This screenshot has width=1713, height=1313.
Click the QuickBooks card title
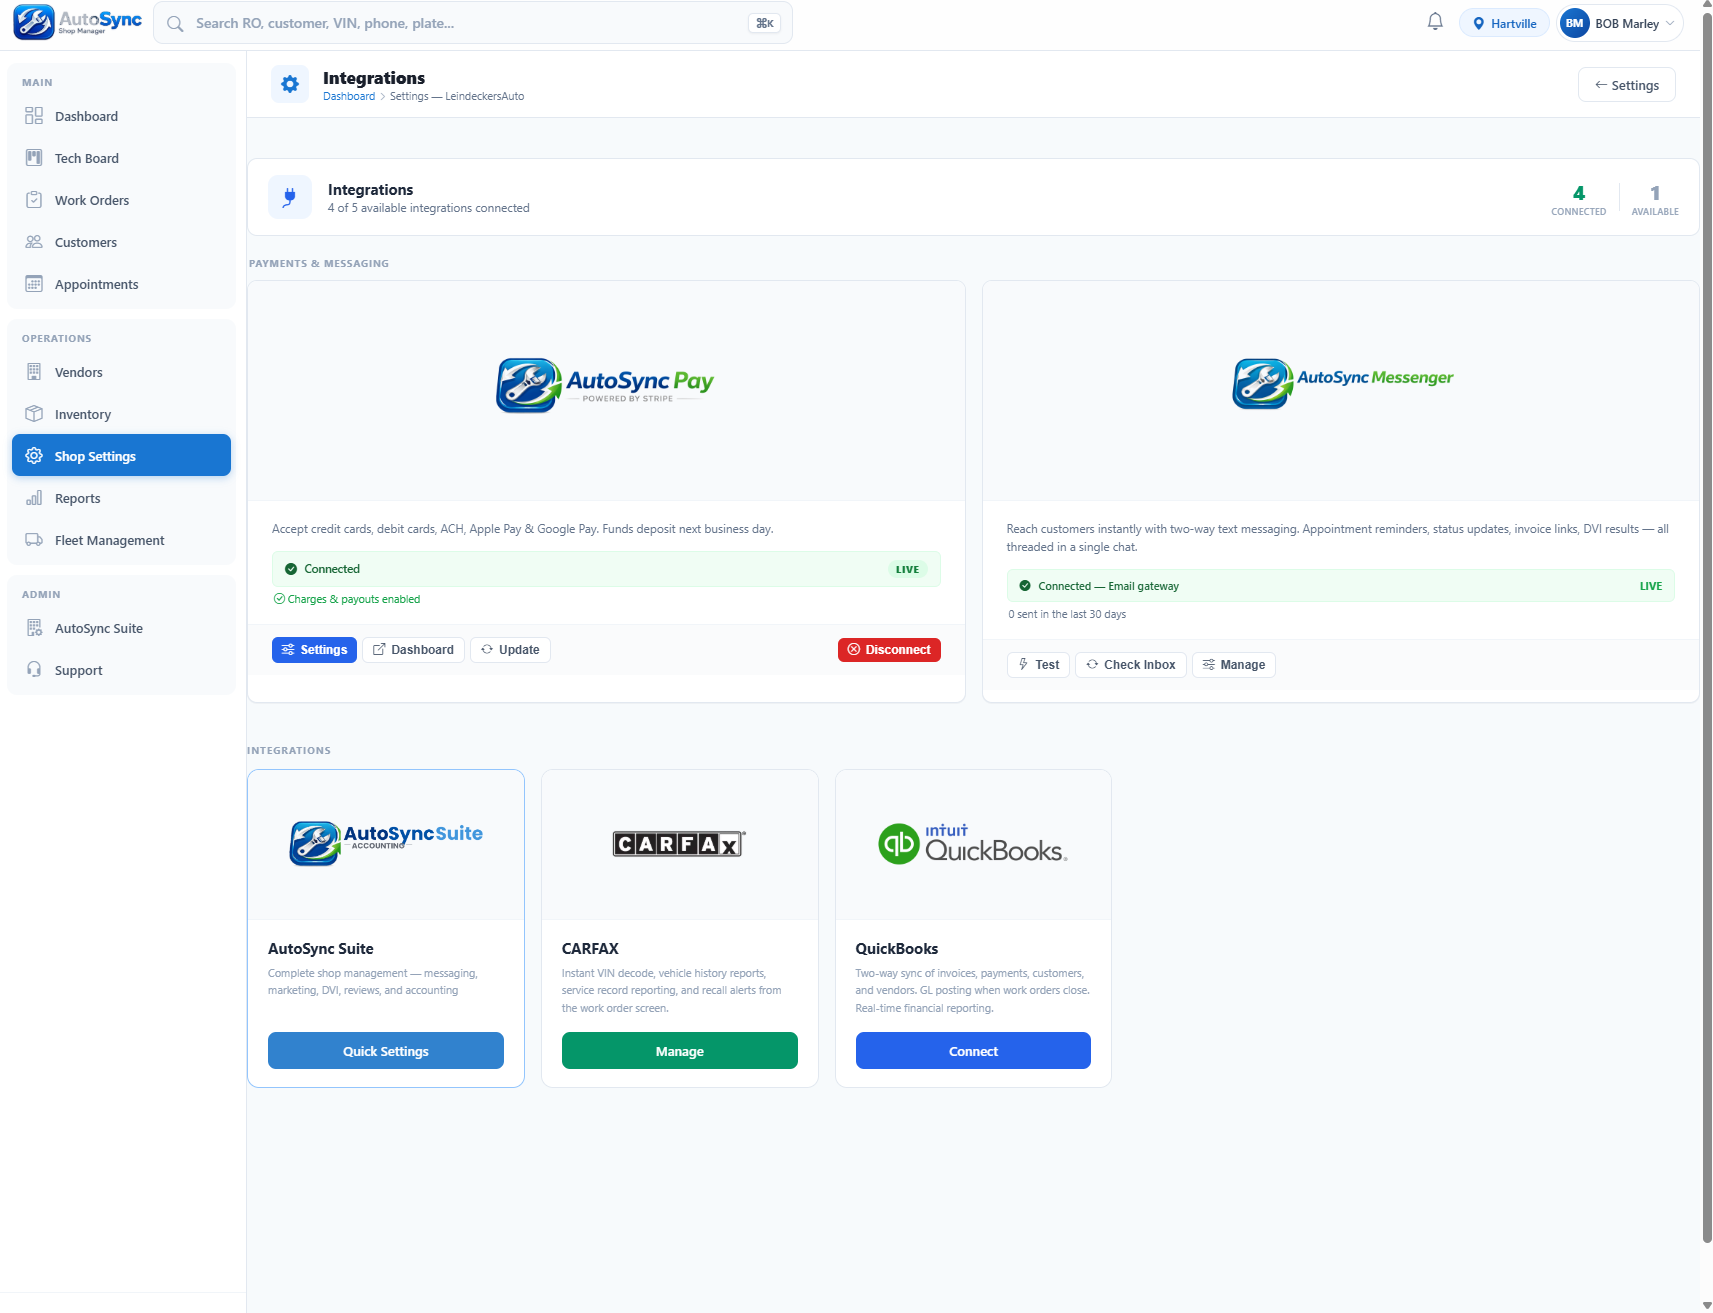pos(897,949)
